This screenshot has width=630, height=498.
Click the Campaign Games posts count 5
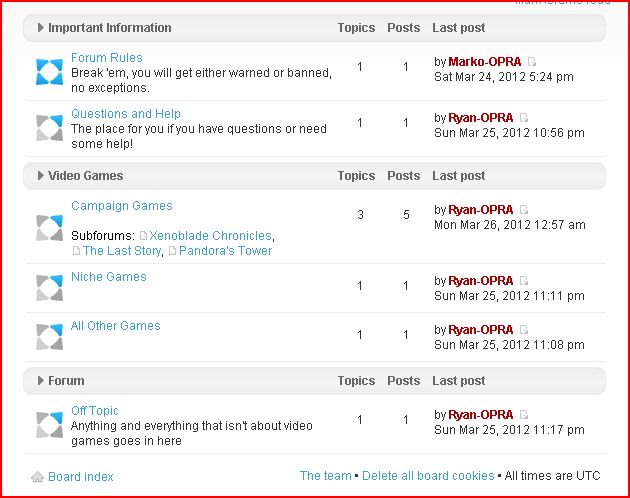(406, 215)
